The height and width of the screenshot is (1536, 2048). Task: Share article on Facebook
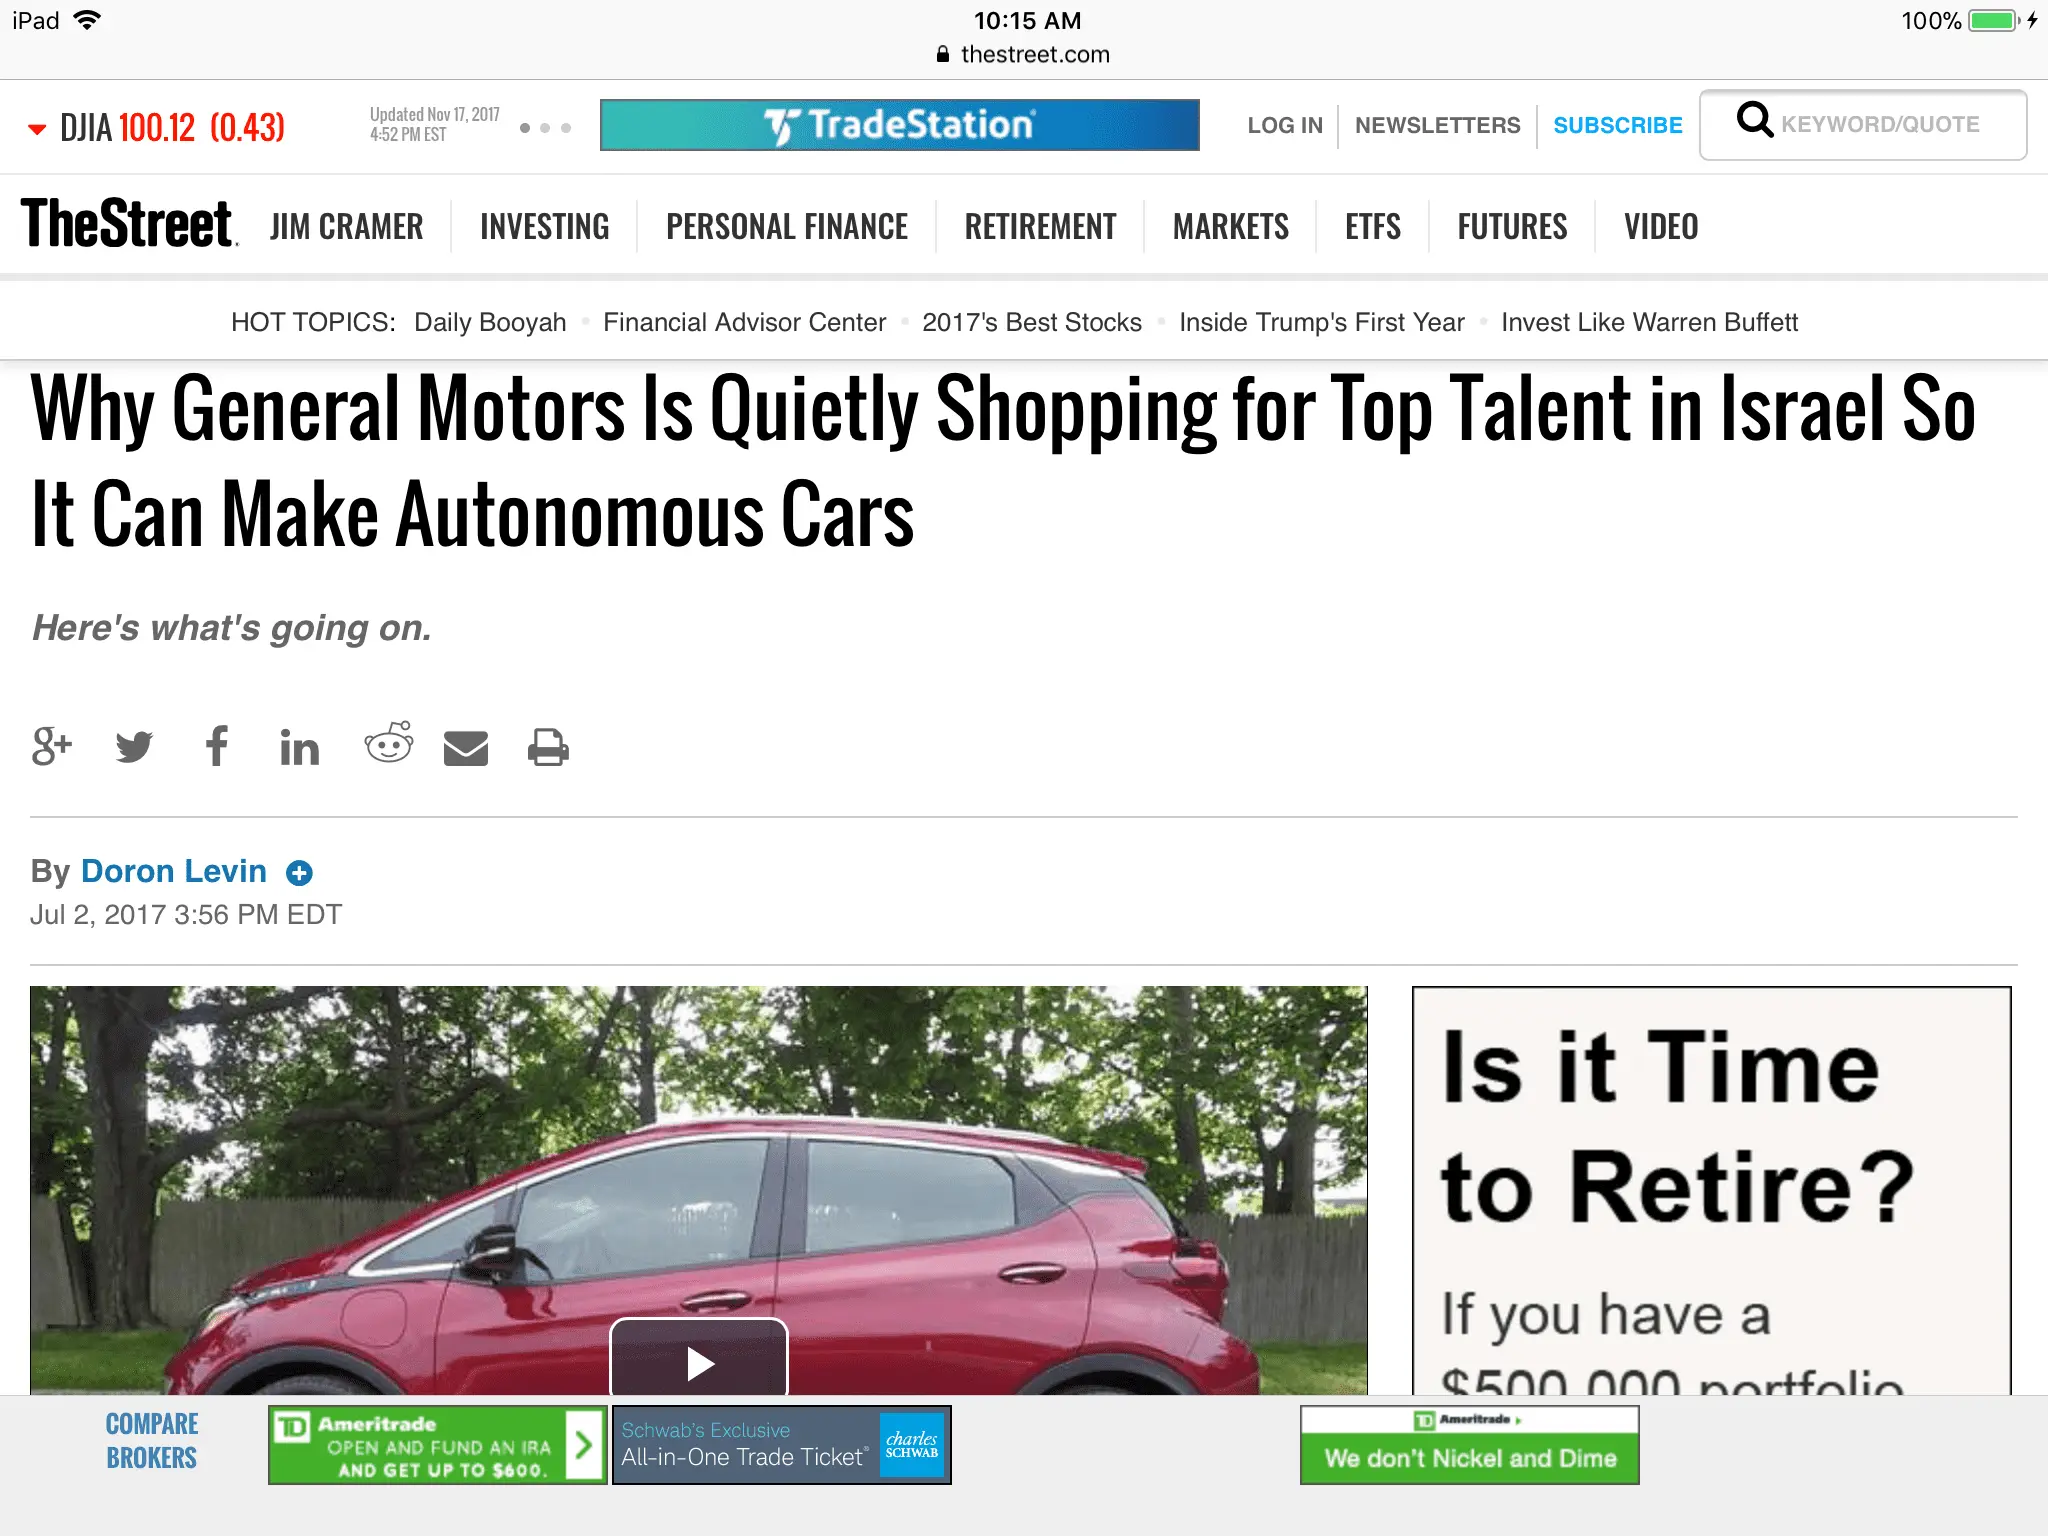point(217,746)
